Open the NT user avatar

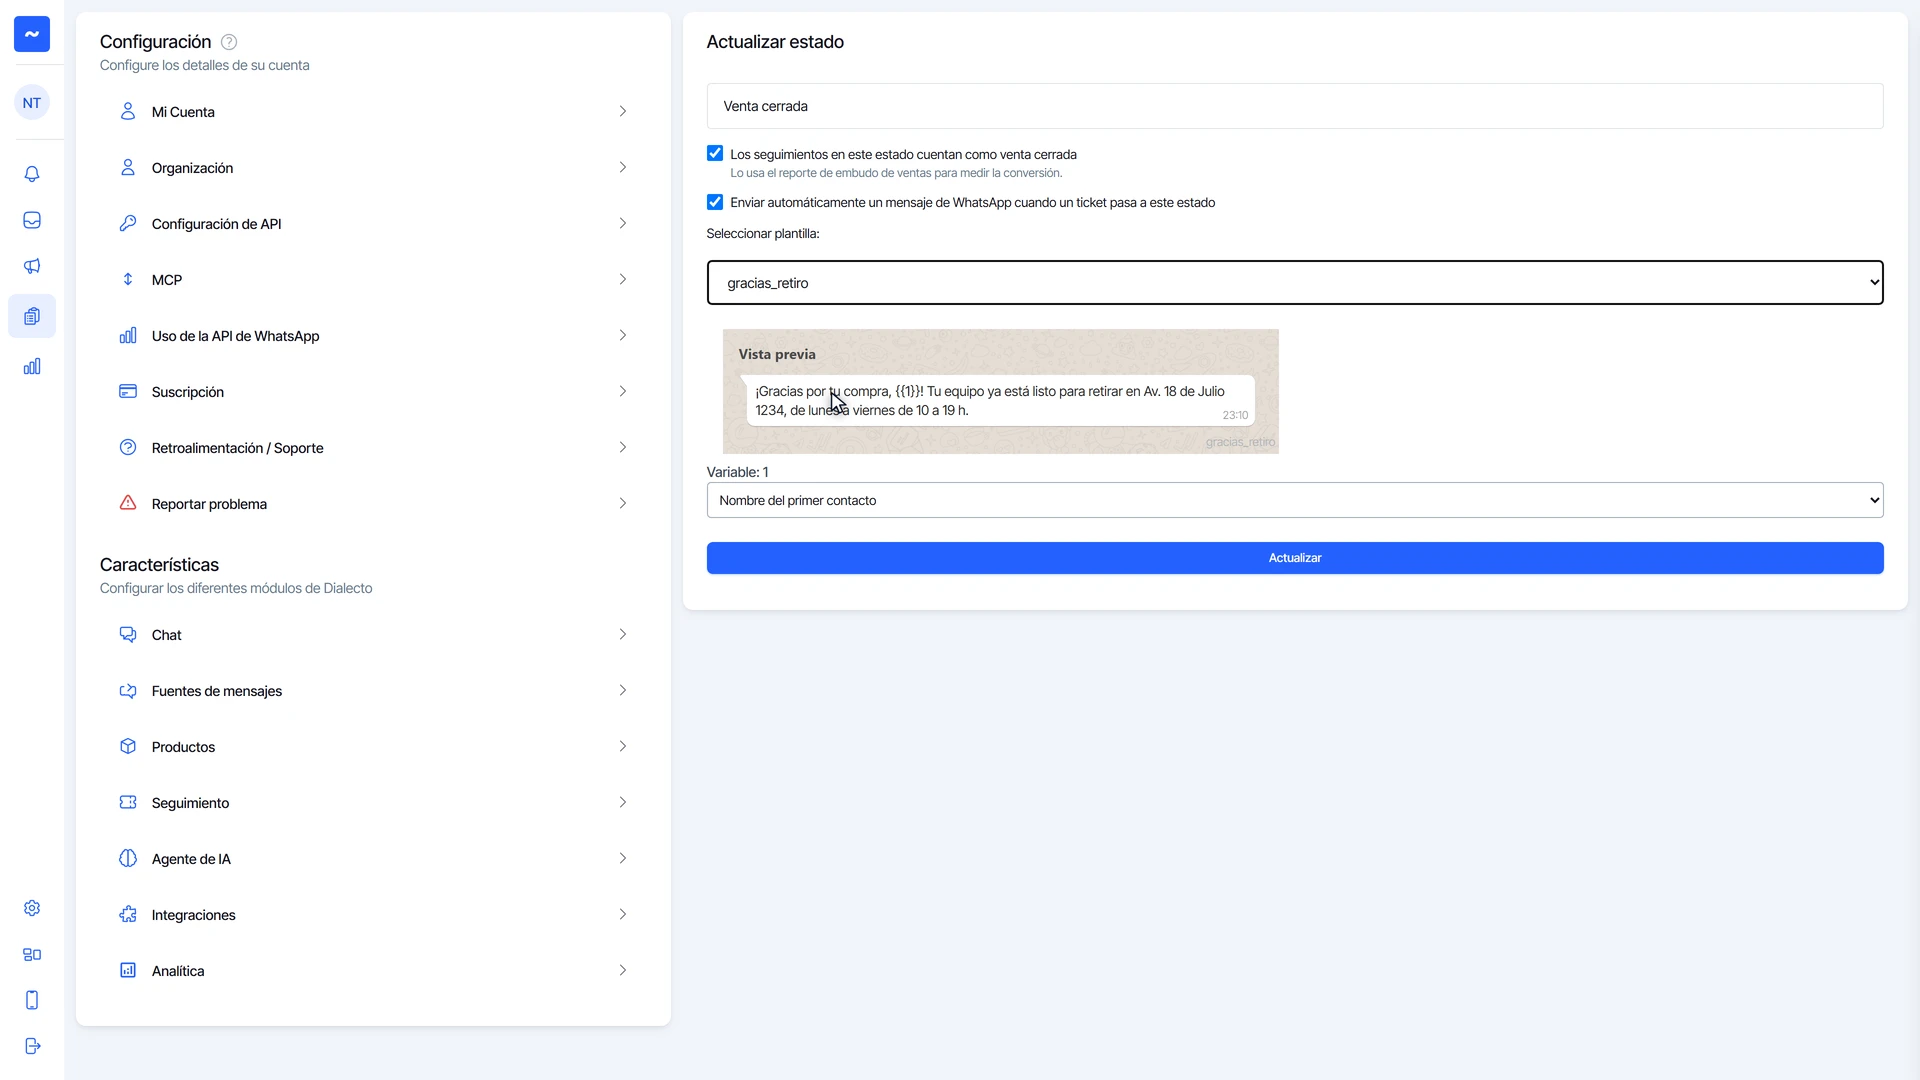tap(32, 103)
